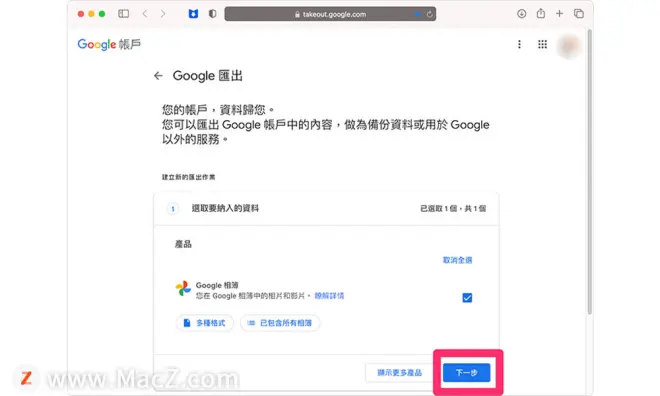660x396 pixels.
Task: Uncheck the Google 相簿 checkbox
Action: pos(467,298)
